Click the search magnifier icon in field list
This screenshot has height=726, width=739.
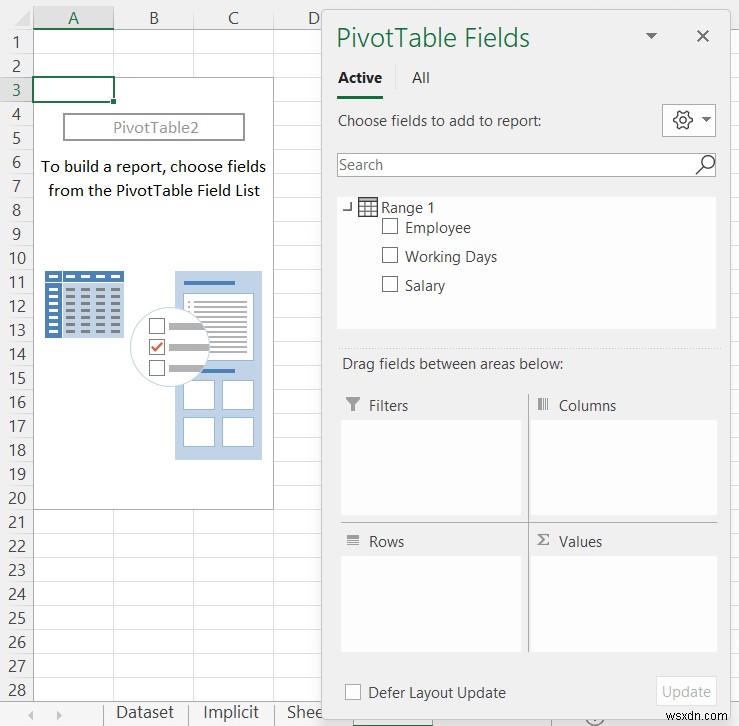pos(705,165)
